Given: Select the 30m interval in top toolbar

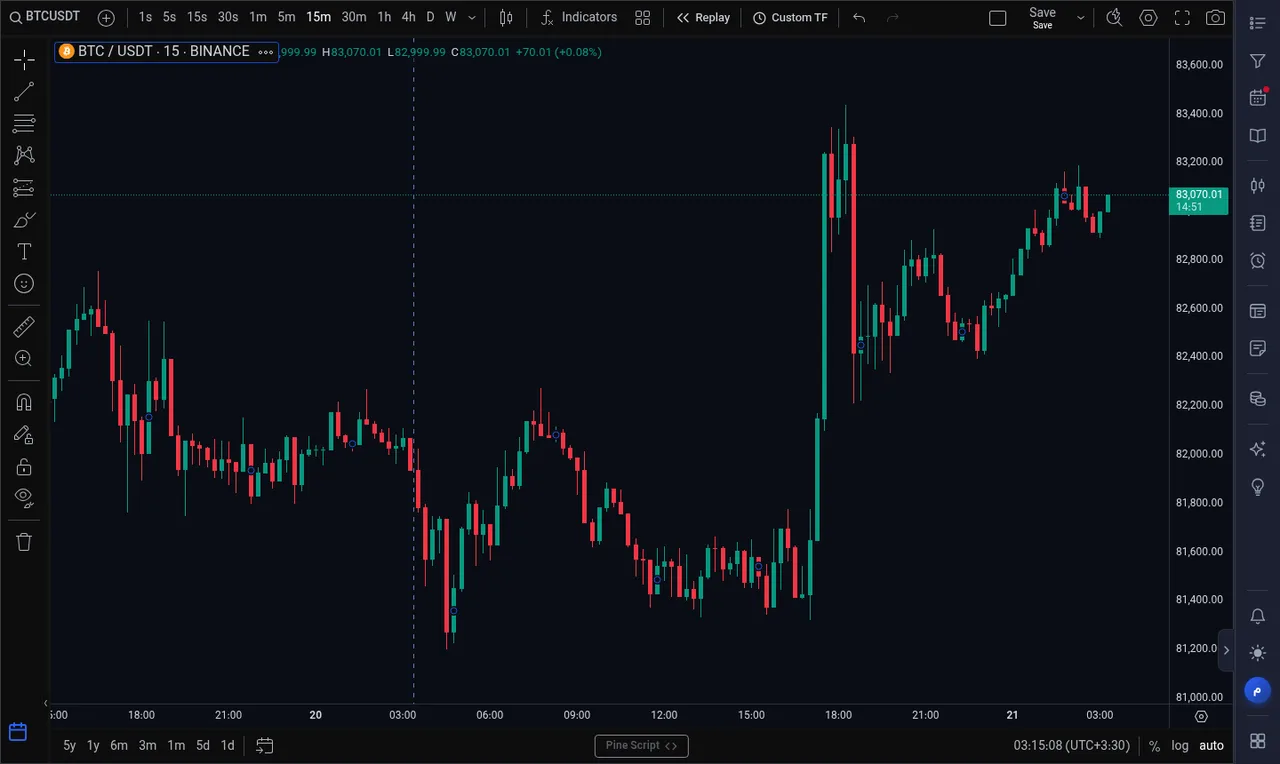Looking at the screenshot, I should [x=354, y=18].
